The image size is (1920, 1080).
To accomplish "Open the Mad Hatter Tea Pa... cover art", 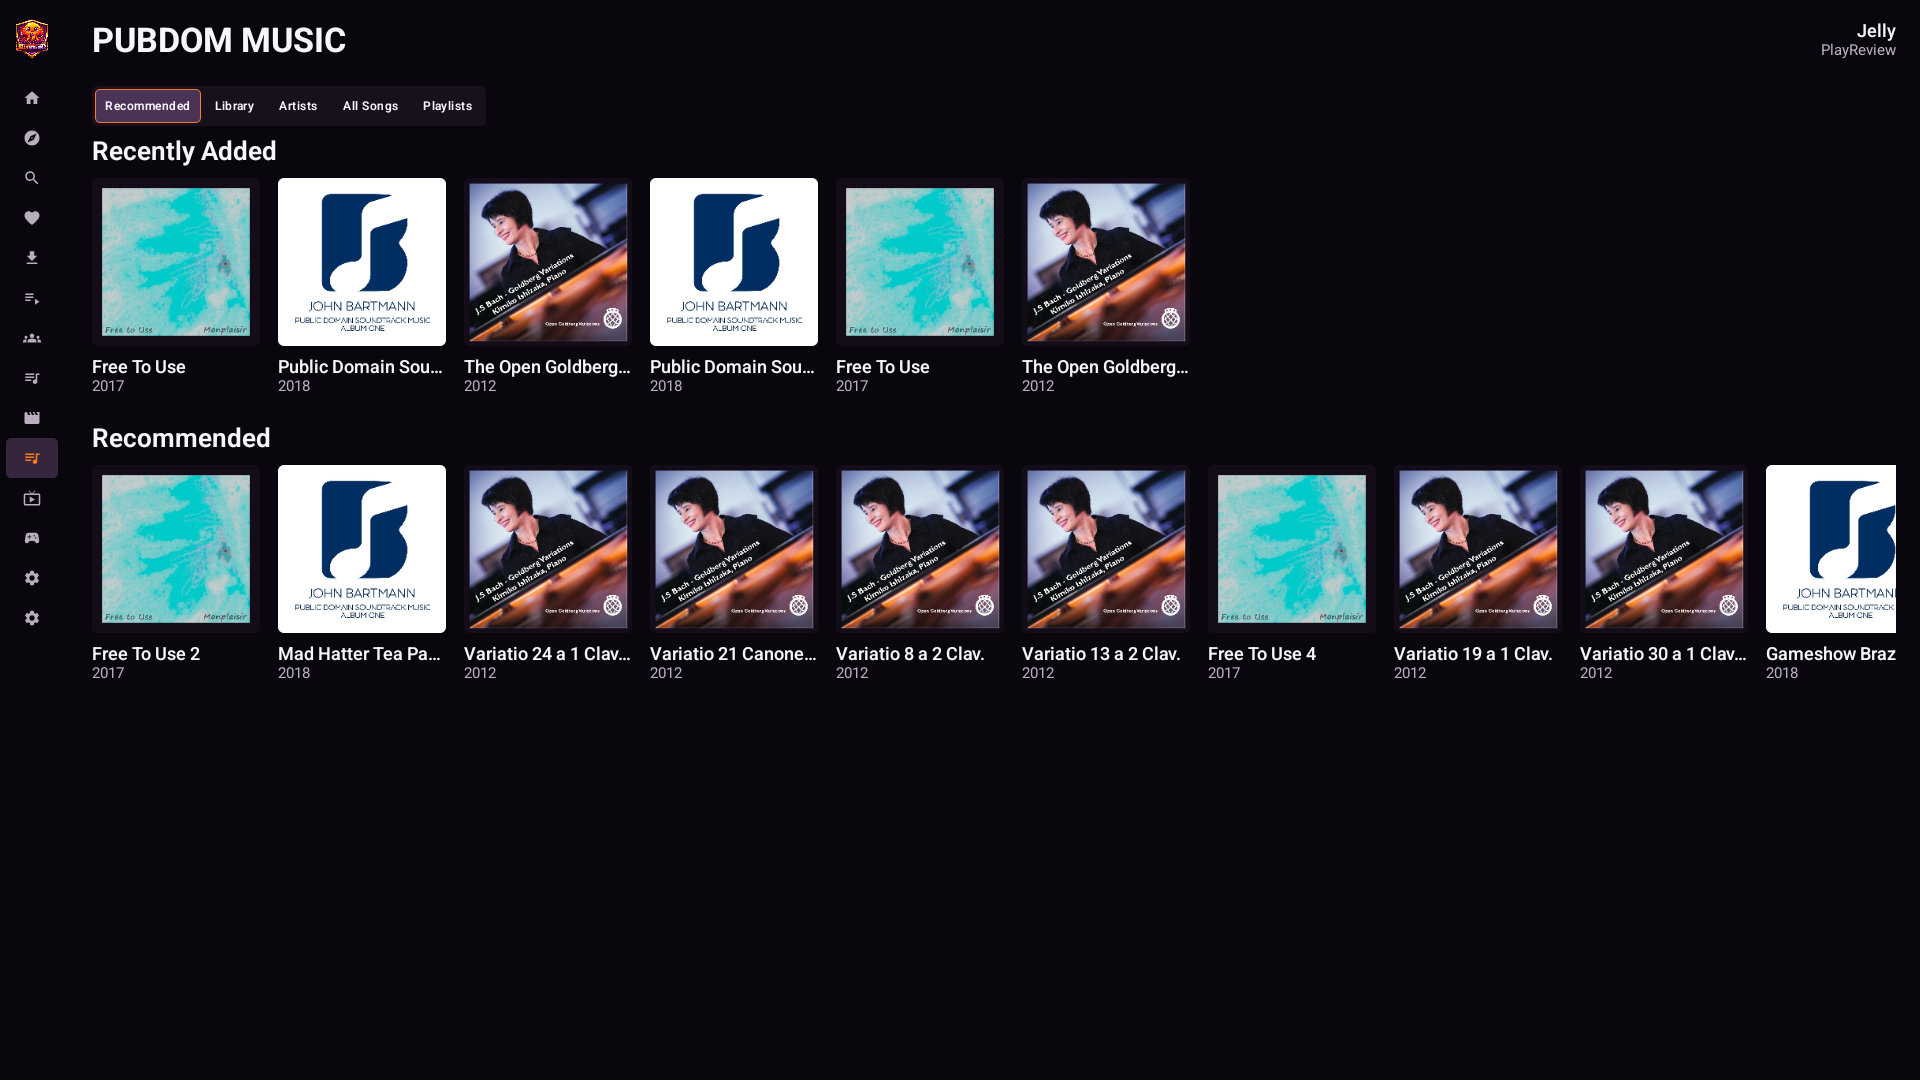I will click(362, 549).
